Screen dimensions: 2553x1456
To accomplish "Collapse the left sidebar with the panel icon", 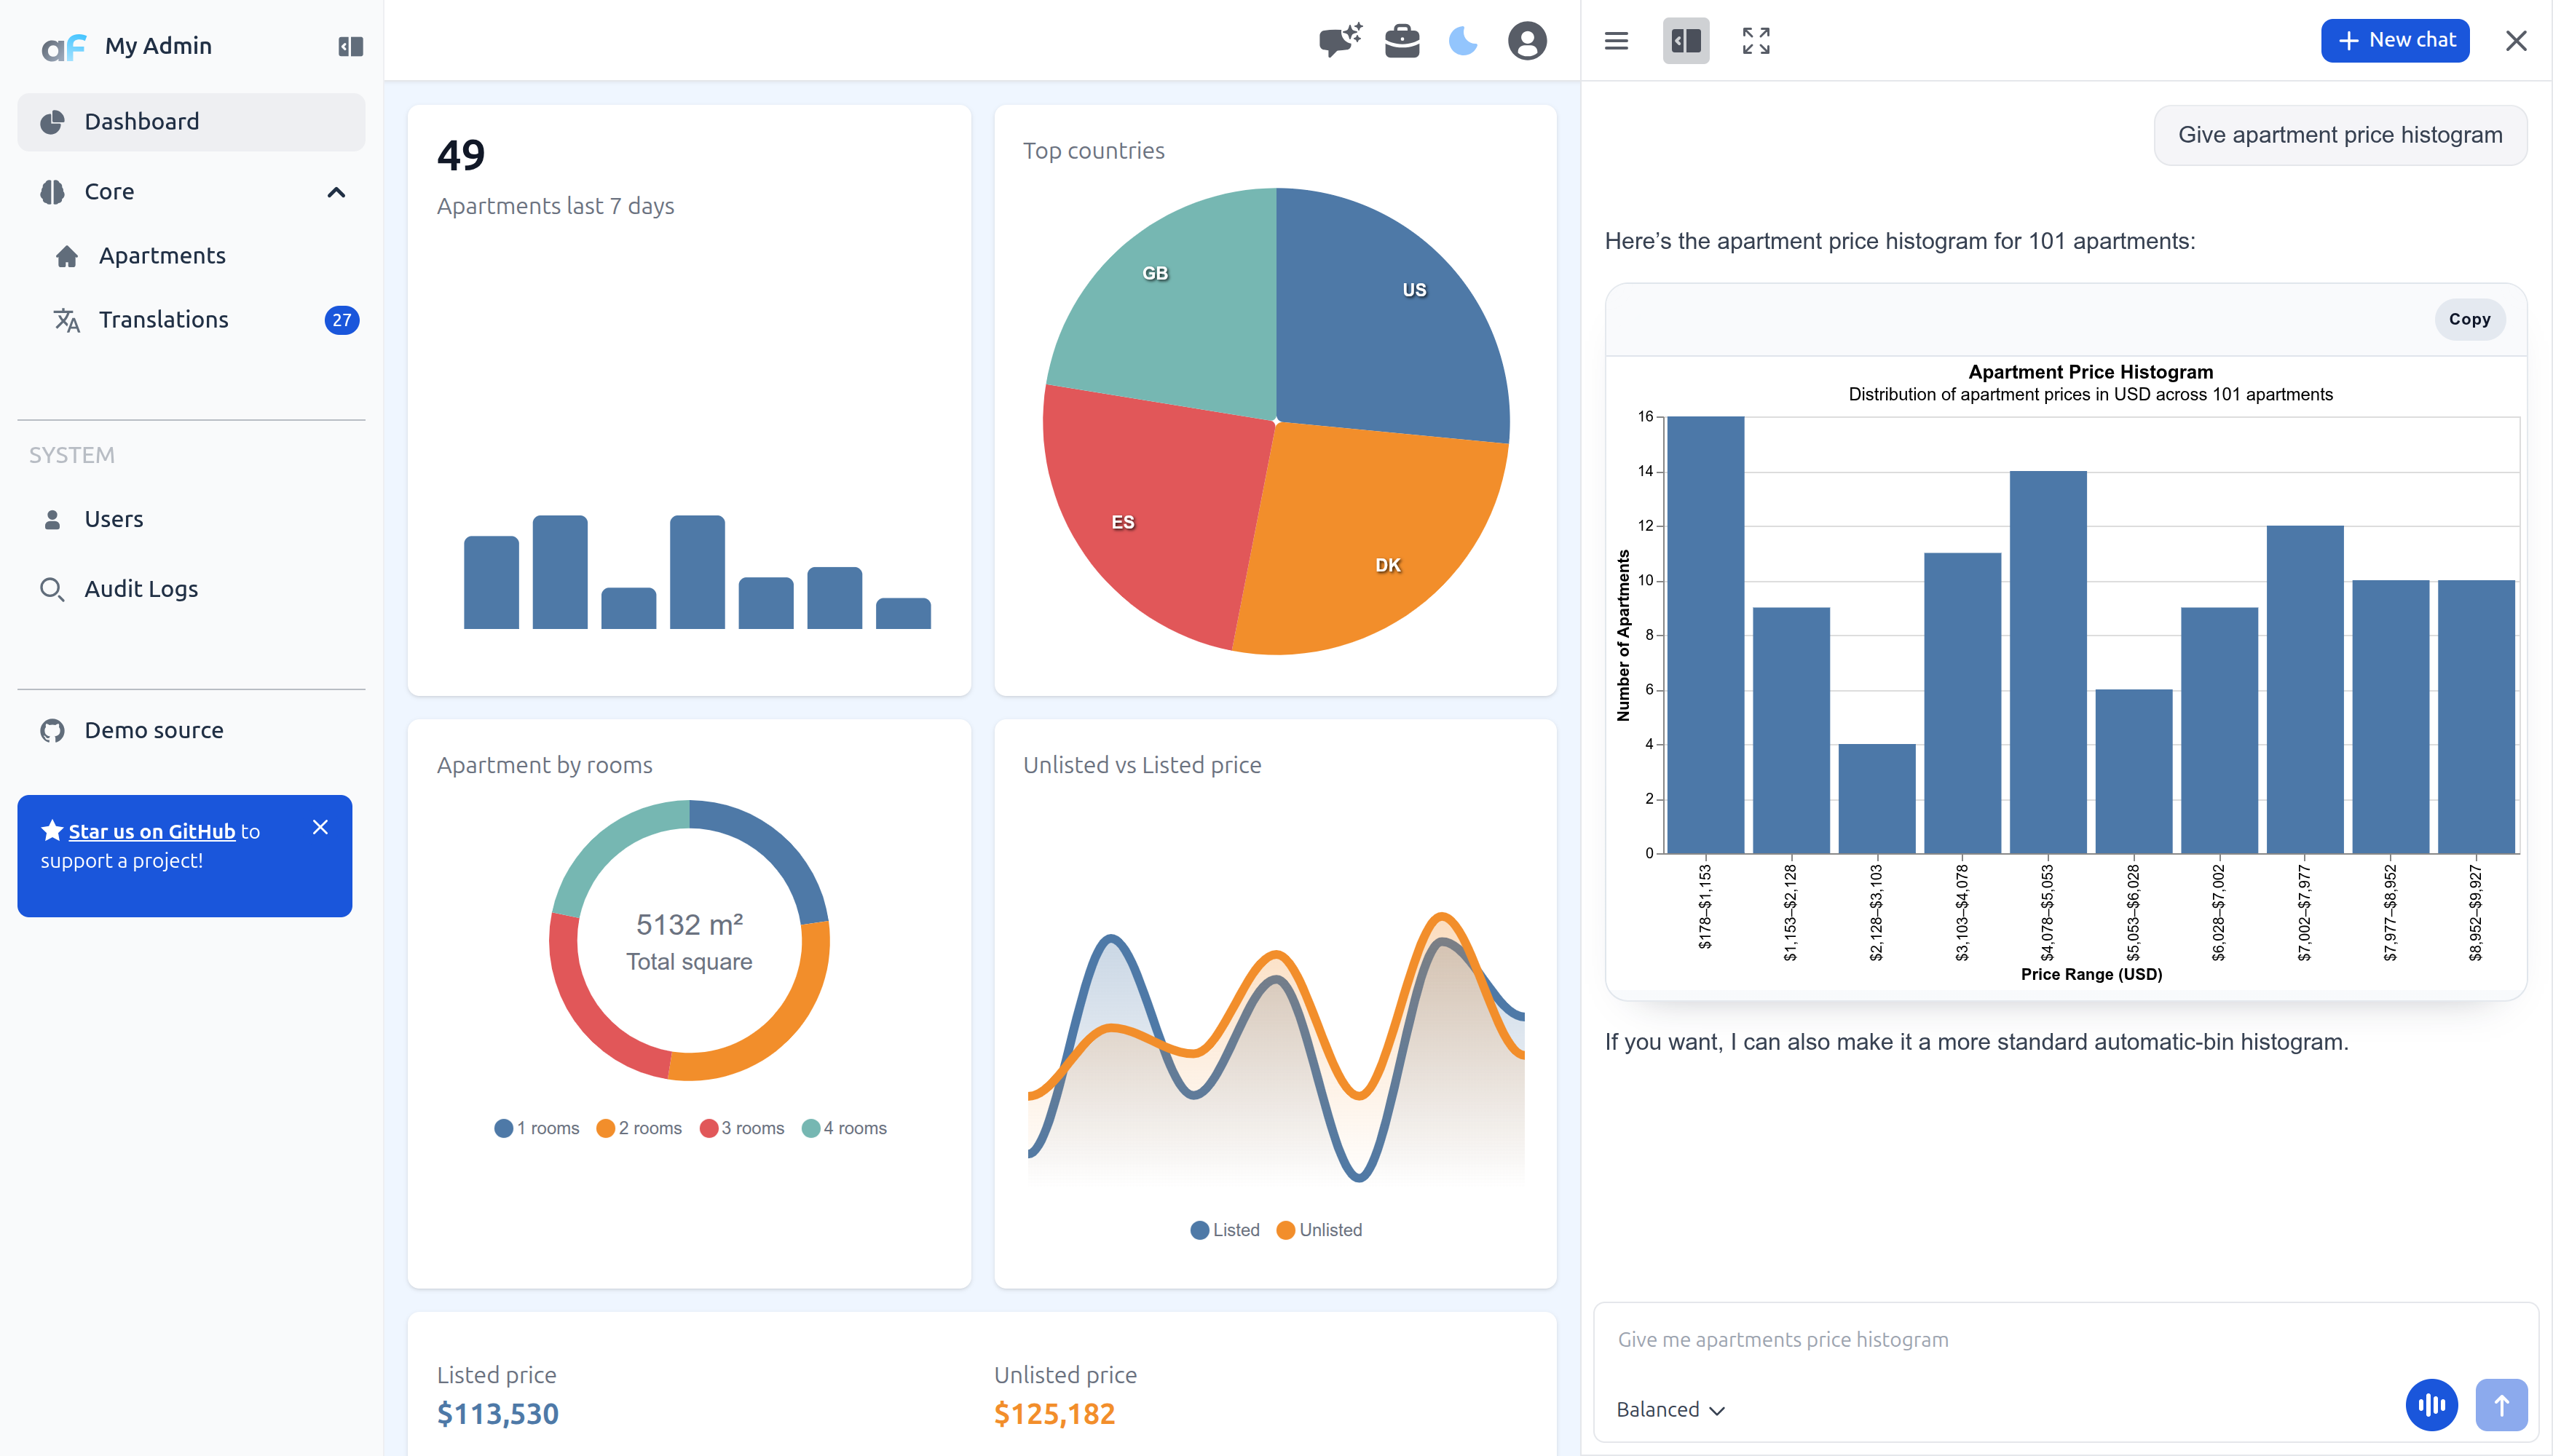I will [x=350, y=46].
